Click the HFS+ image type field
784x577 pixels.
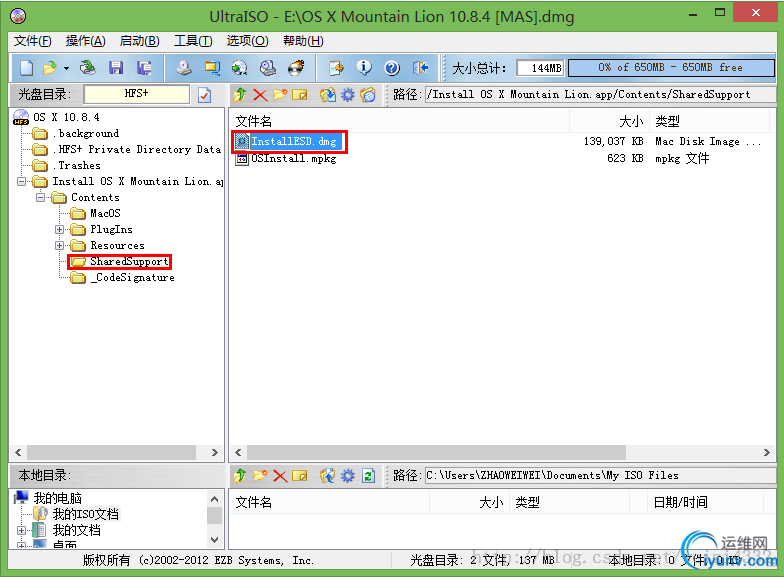click(136, 94)
